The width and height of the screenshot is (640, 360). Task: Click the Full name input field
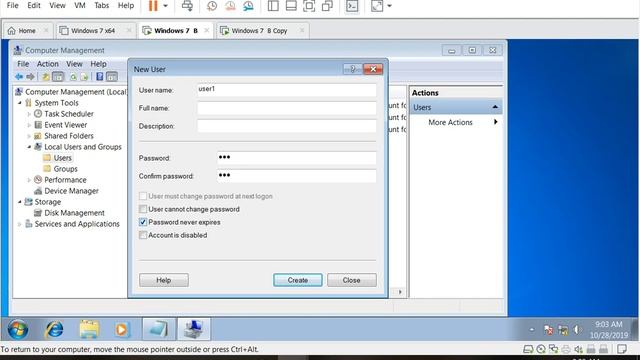click(287, 108)
